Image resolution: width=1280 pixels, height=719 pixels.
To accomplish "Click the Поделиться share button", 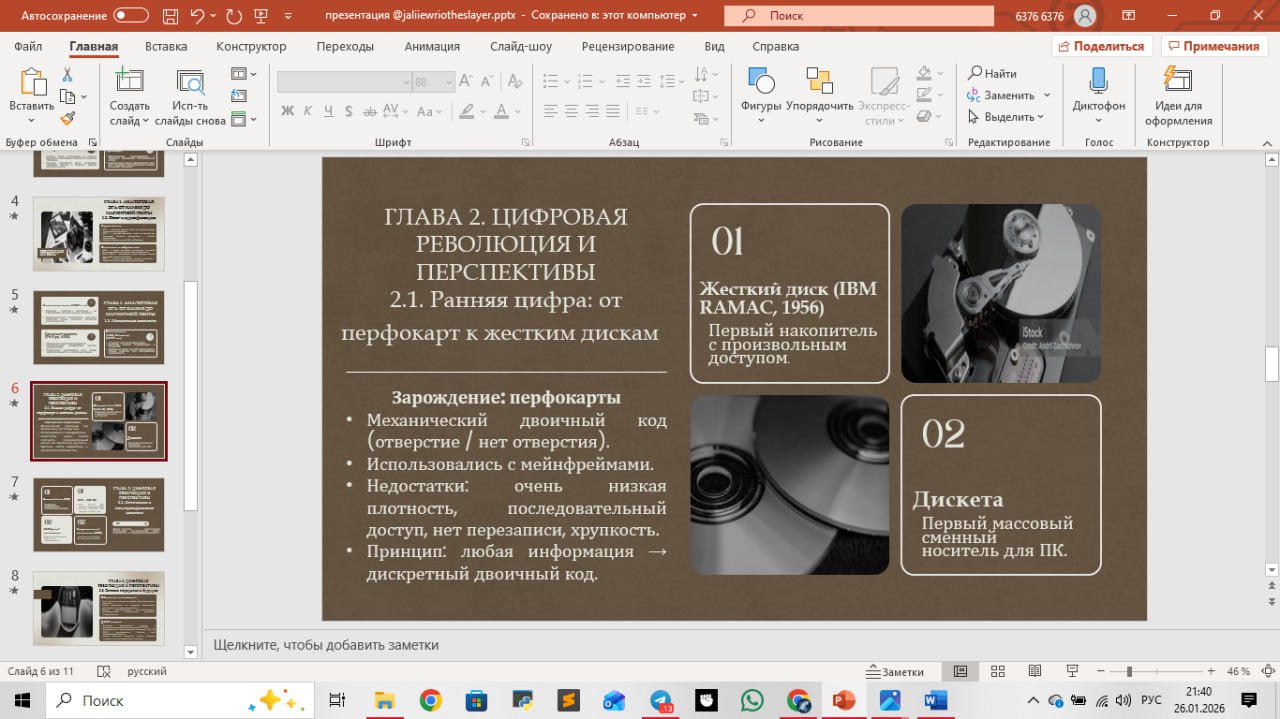I will pyautogui.click(x=1102, y=47).
